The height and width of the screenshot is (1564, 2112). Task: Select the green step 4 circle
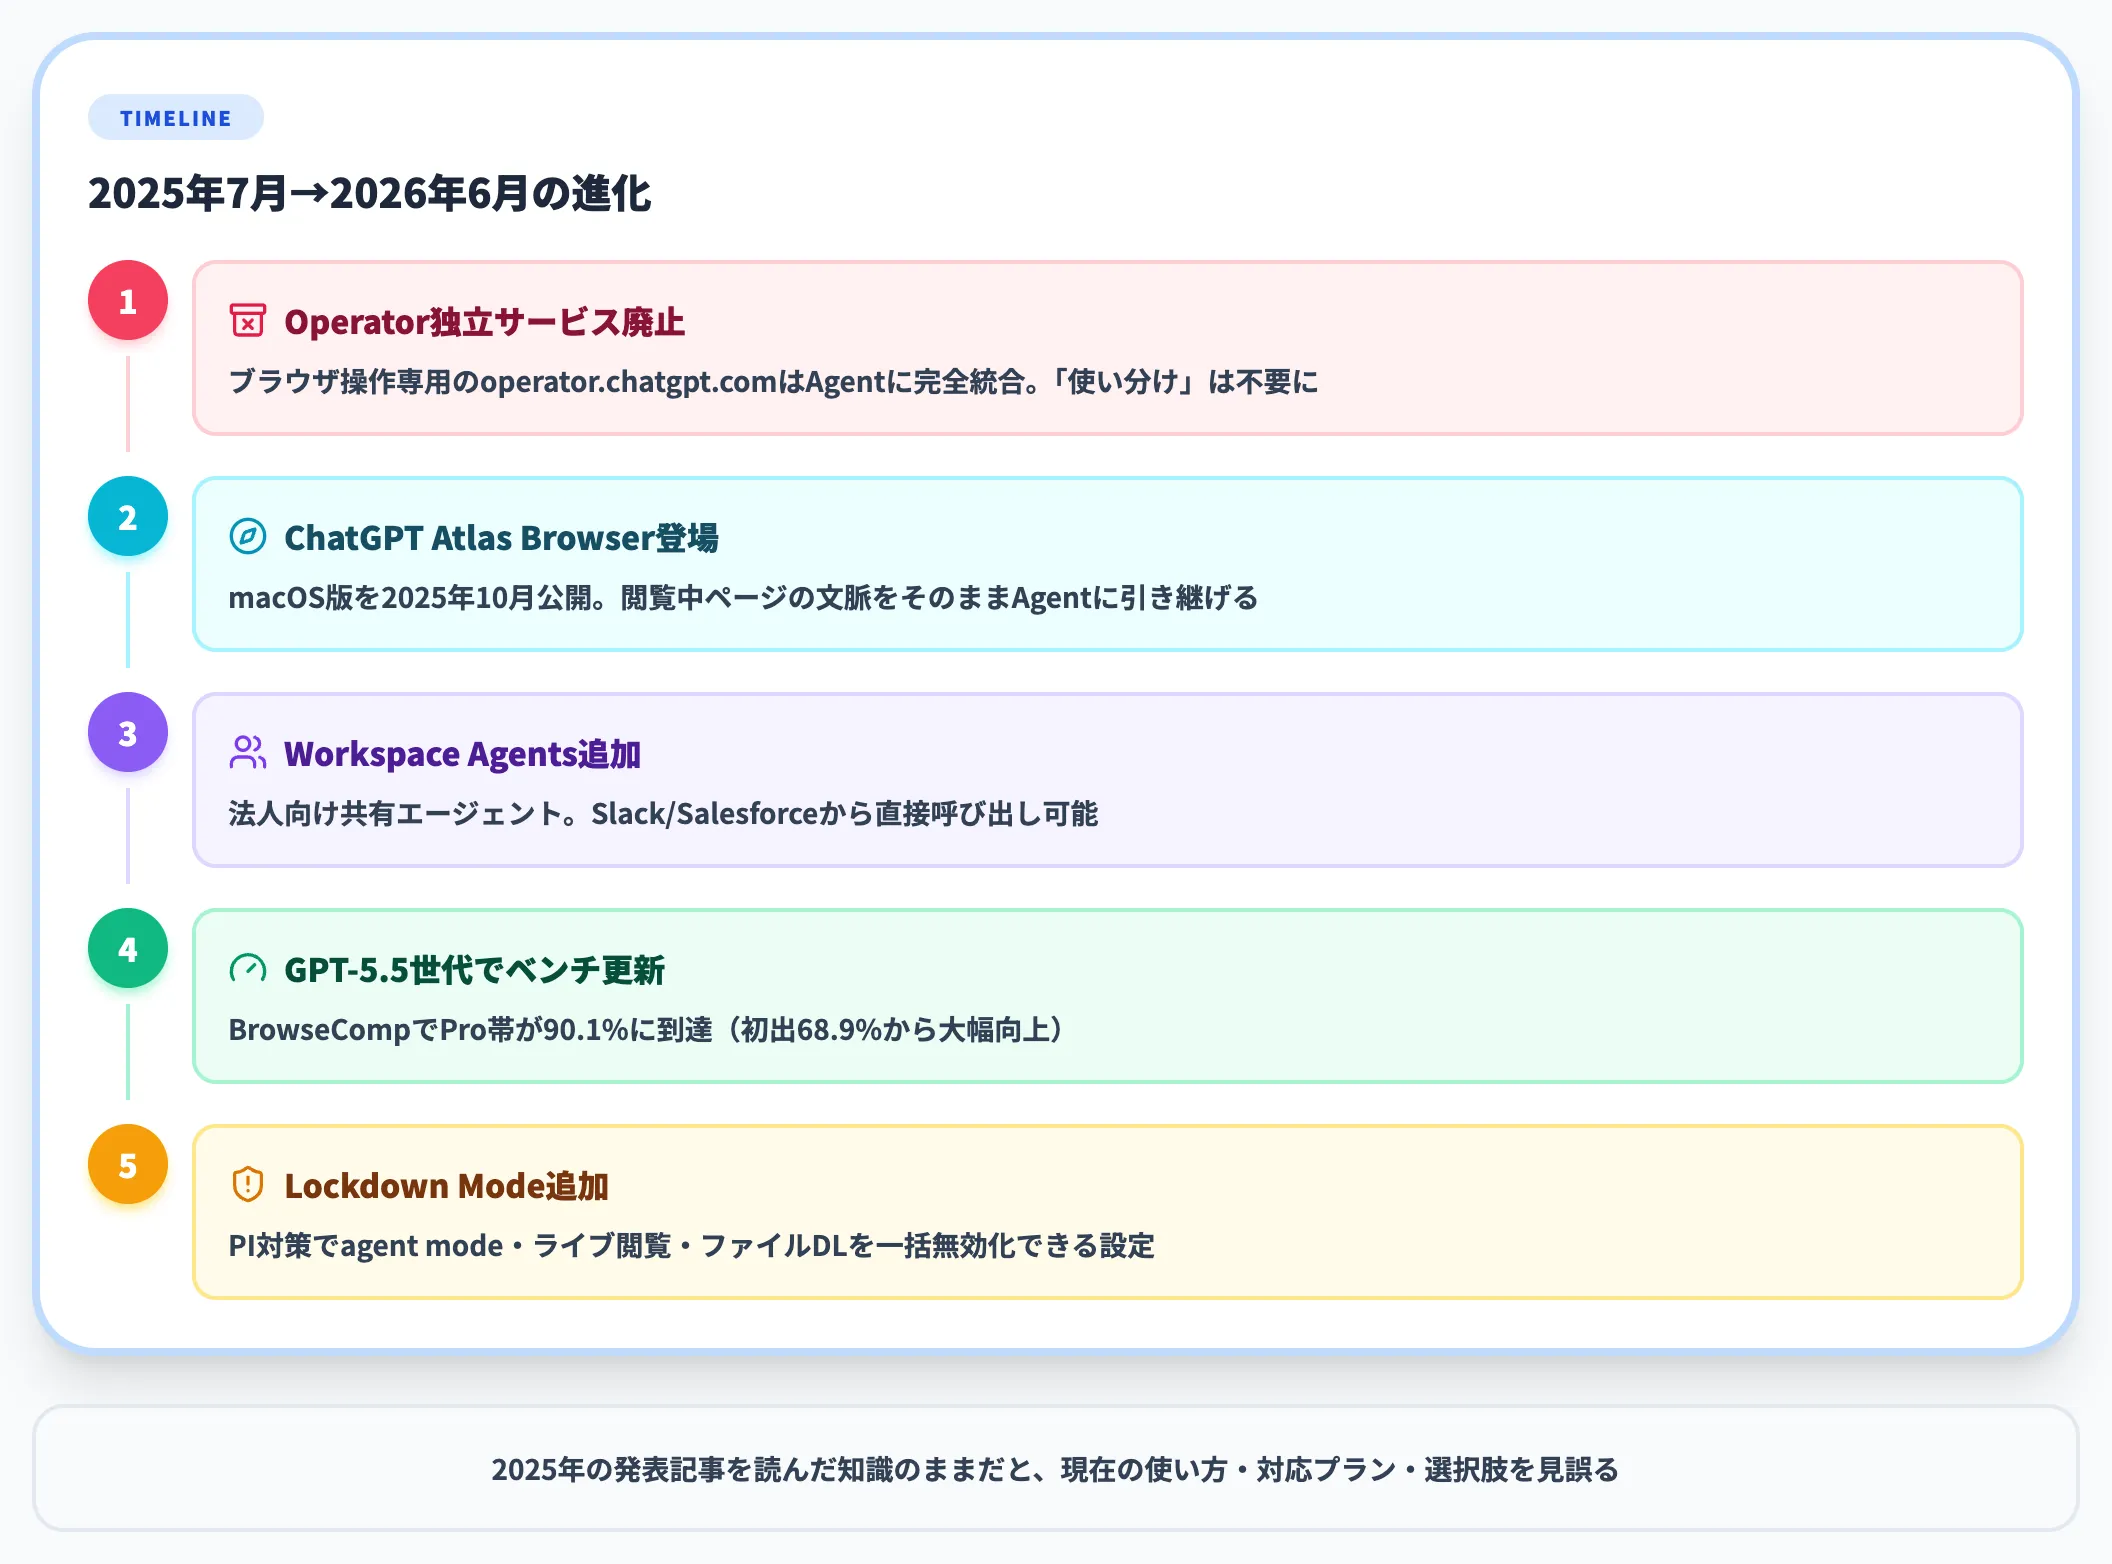click(128, 949)
